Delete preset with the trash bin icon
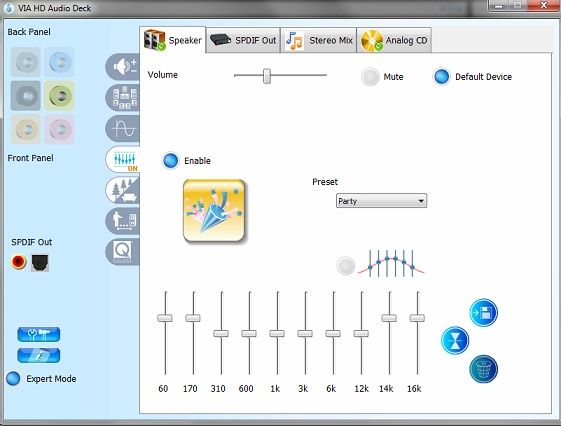Image resolution: width=561 pixels, height=426 pixels. pos(484,369)
